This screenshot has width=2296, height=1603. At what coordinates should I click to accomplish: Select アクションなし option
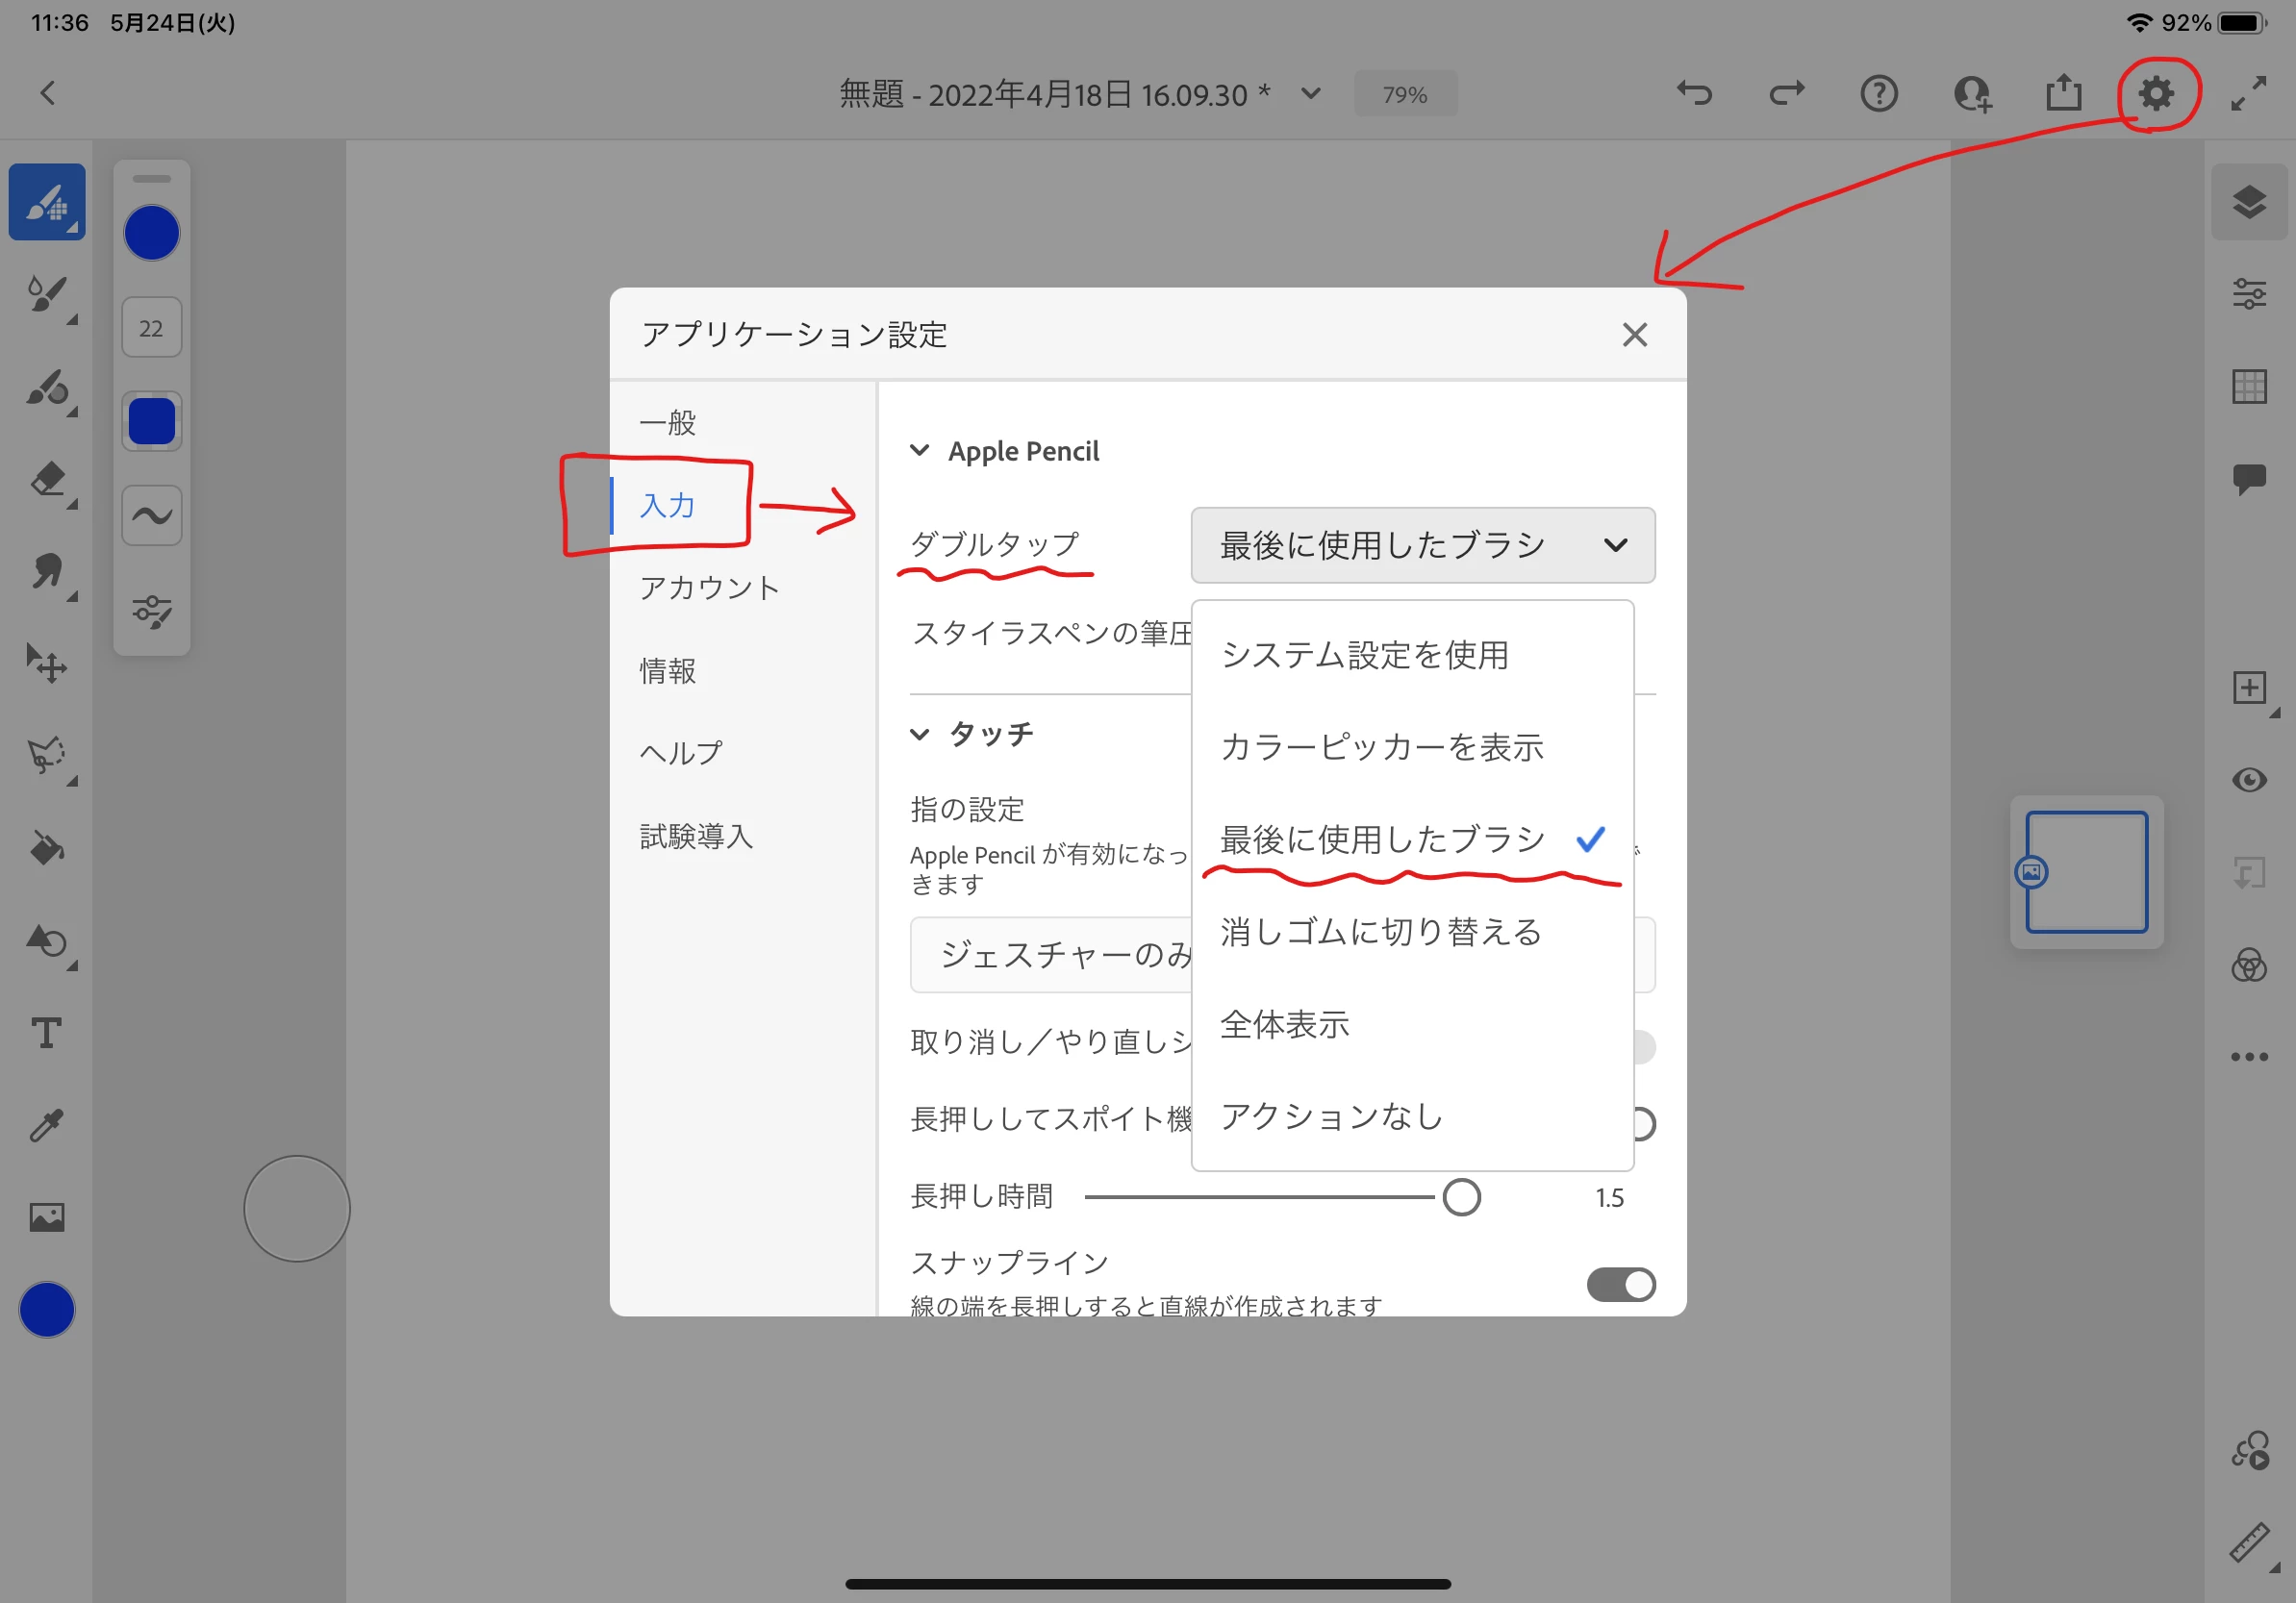(x=1331, y=1116)
